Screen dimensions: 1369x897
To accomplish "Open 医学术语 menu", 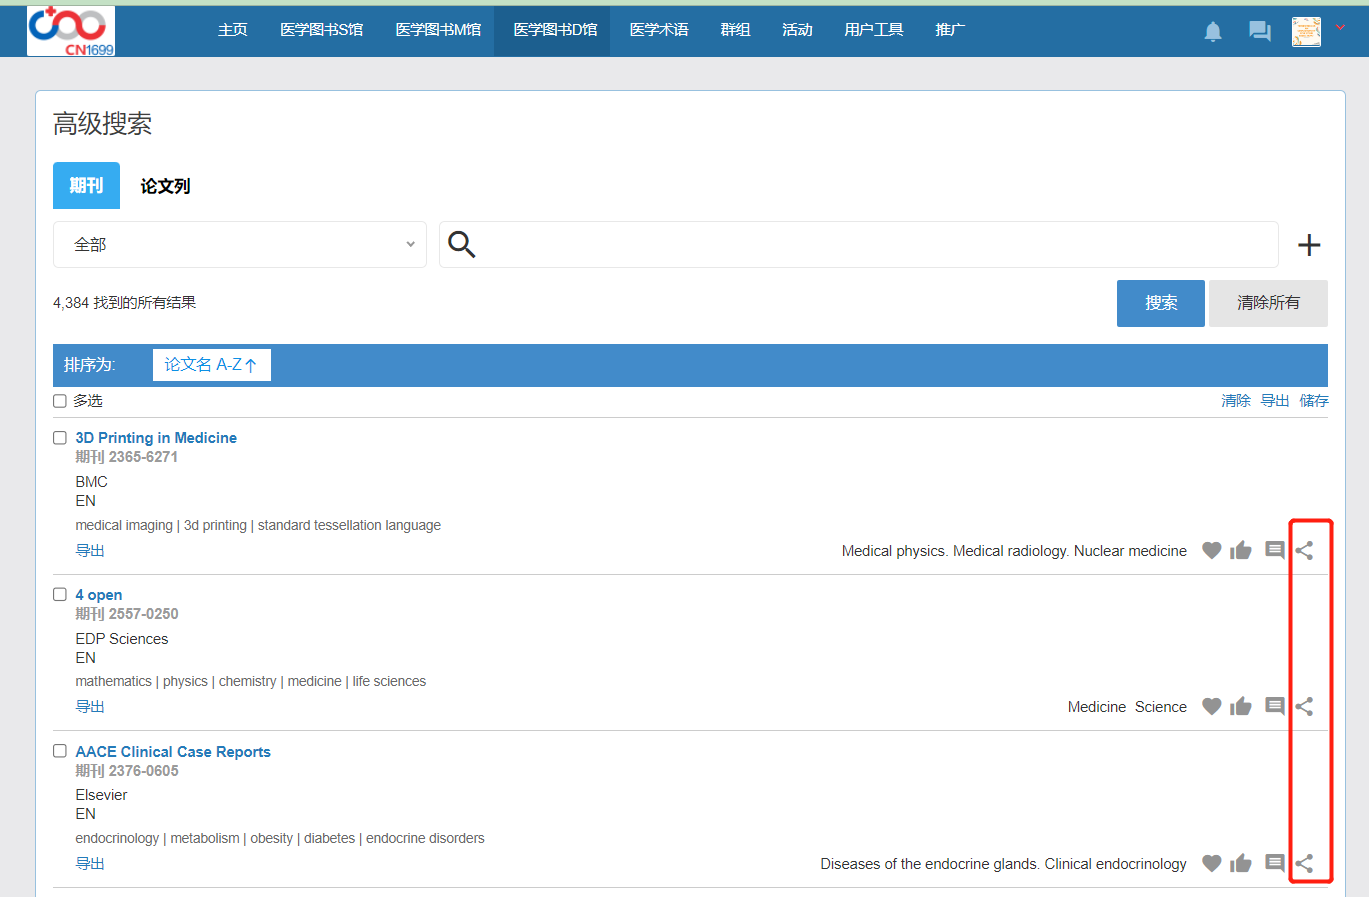I will pyautogui.click(x=659, y=30).
